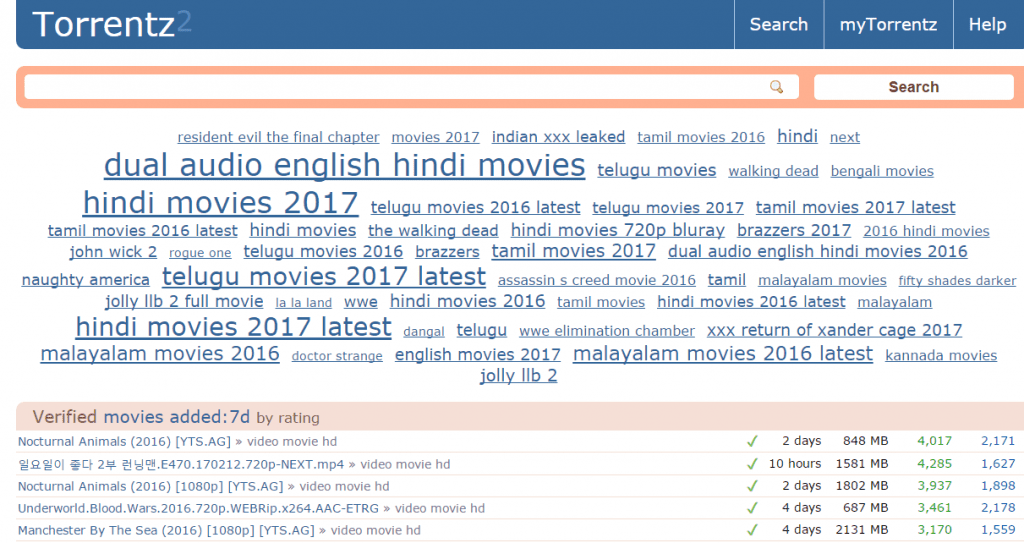Open the 'wwe' tag link
This screenshot has width=1024, height=543.
[361, 303]
